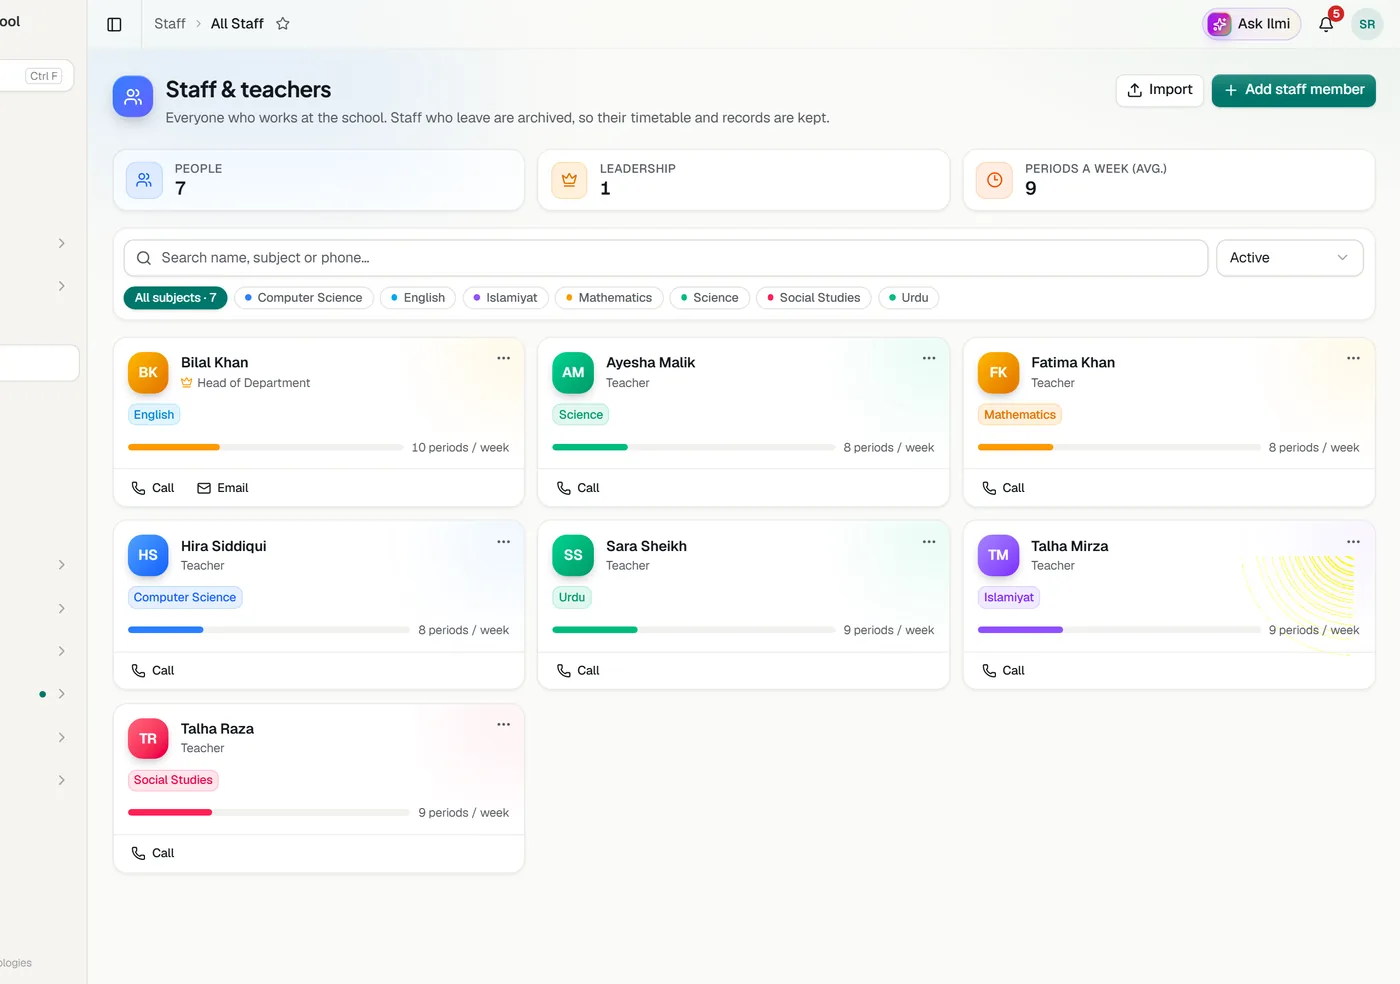
Task: Click Bilal Khan's periods progress bar
Action: pyautogui.click(x=265, y=447)
